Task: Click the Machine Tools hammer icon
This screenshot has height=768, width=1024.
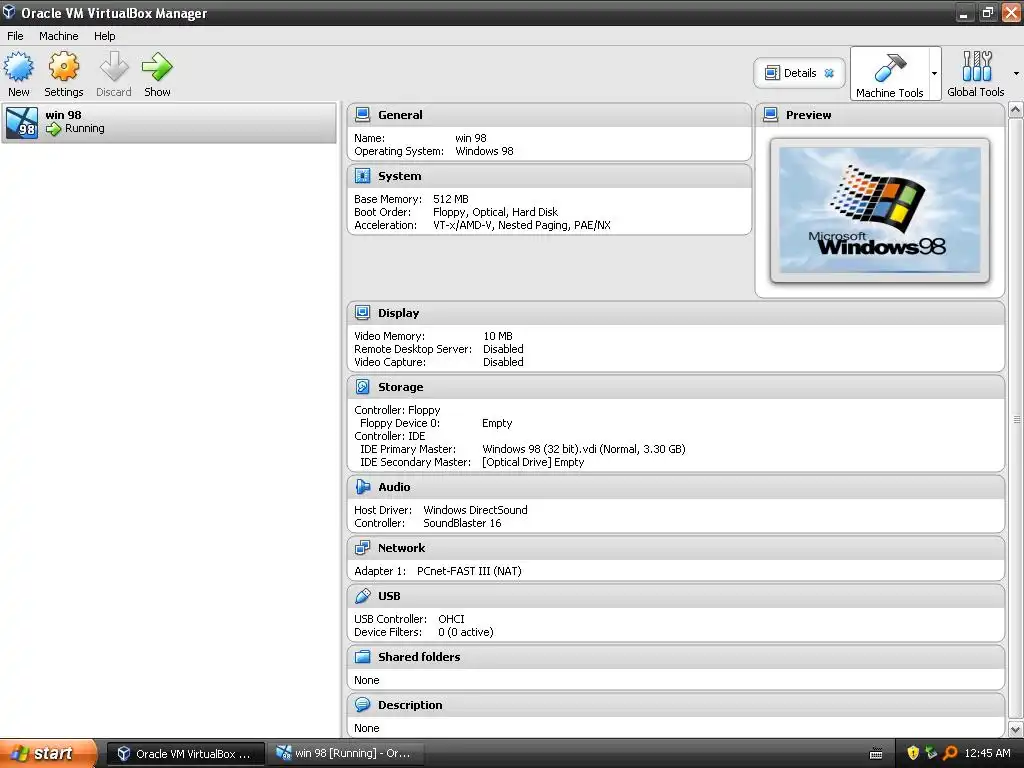Action: 889,68
